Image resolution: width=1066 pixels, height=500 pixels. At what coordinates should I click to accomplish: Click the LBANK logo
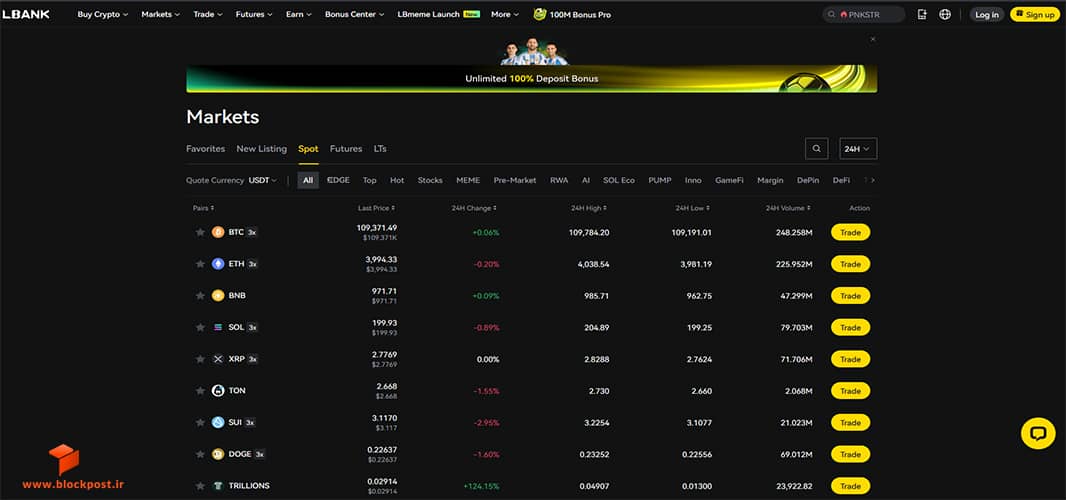(x=26, y=14)
